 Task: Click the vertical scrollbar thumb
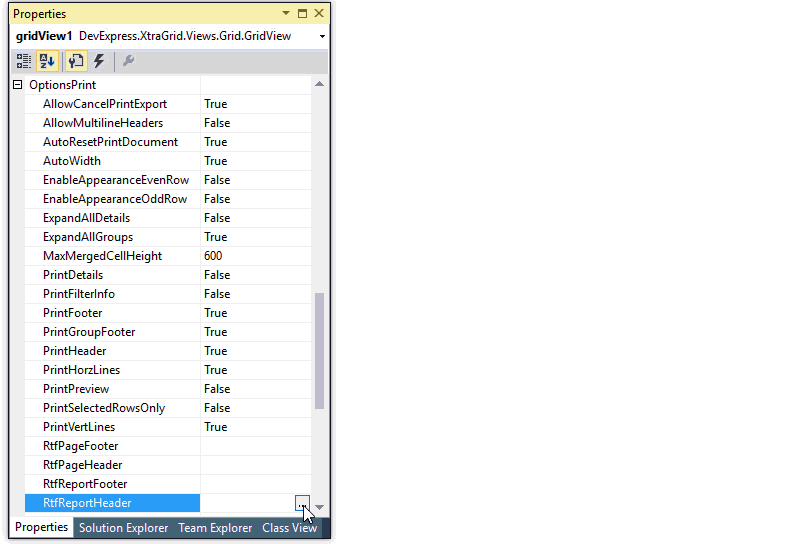click(x=319, y=351)
